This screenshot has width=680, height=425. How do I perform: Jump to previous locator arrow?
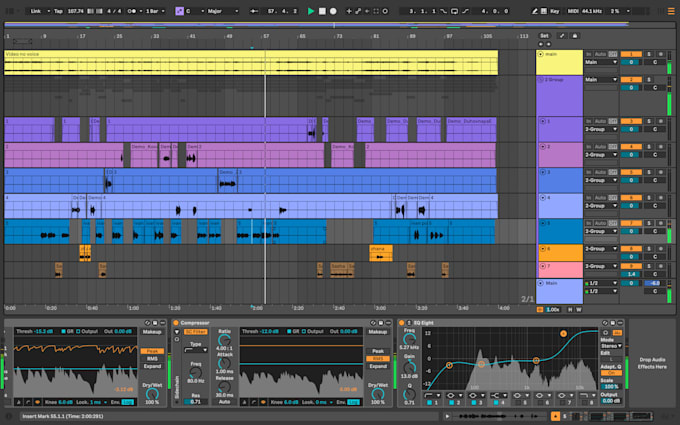[x=541, y=44]
